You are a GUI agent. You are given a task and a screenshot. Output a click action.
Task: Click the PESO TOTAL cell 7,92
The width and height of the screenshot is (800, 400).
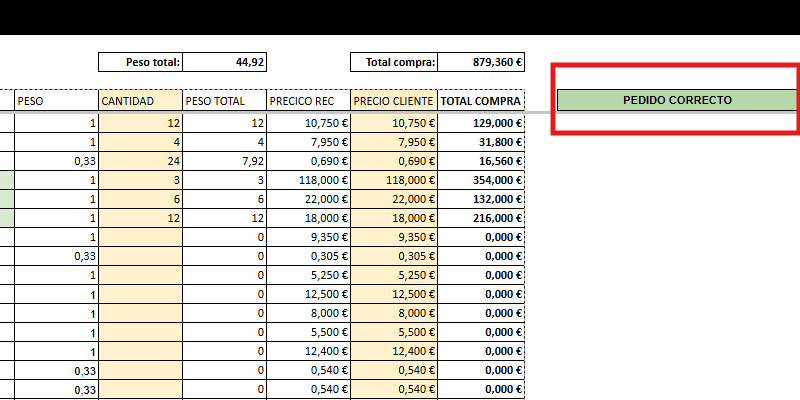coord(224,161)
